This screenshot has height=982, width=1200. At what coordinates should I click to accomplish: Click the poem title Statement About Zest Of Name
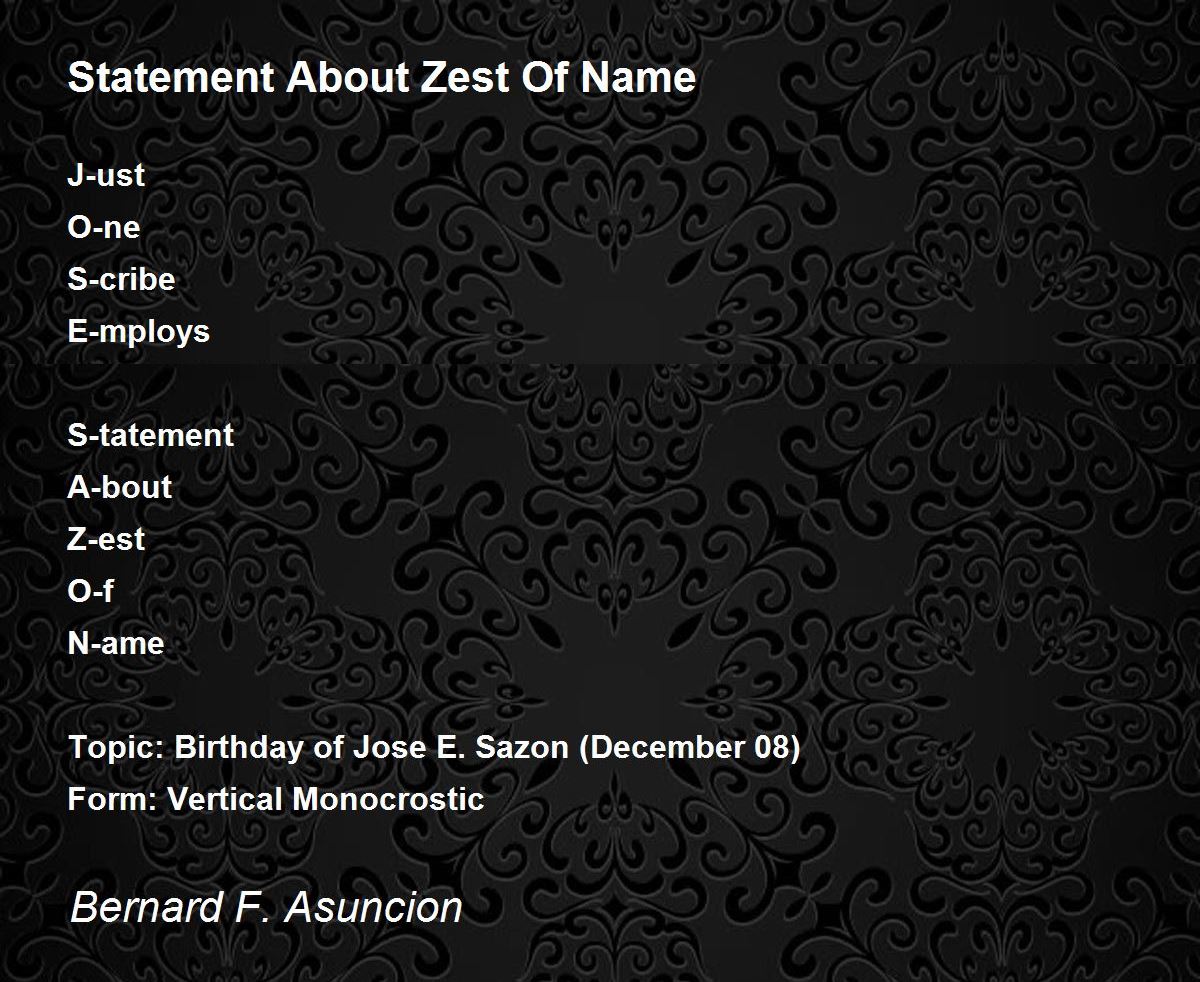pyautogui.click(x=381, y=78)
